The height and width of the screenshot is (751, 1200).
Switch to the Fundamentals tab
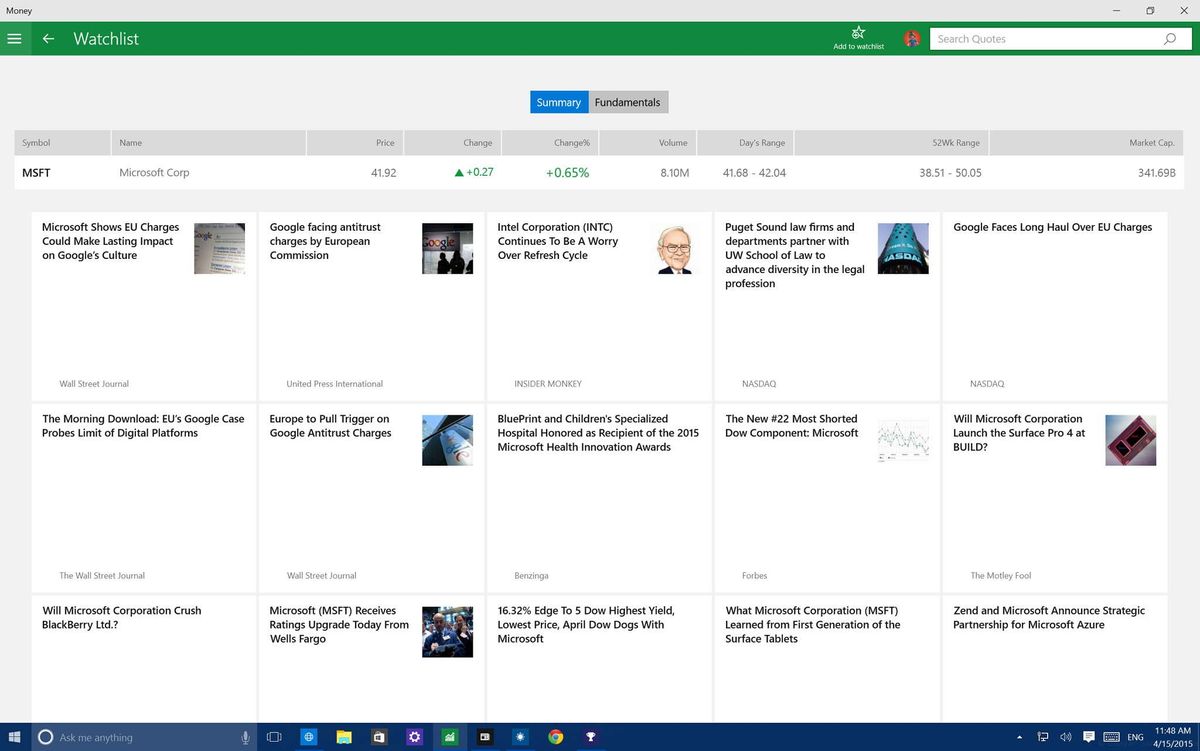627,101
